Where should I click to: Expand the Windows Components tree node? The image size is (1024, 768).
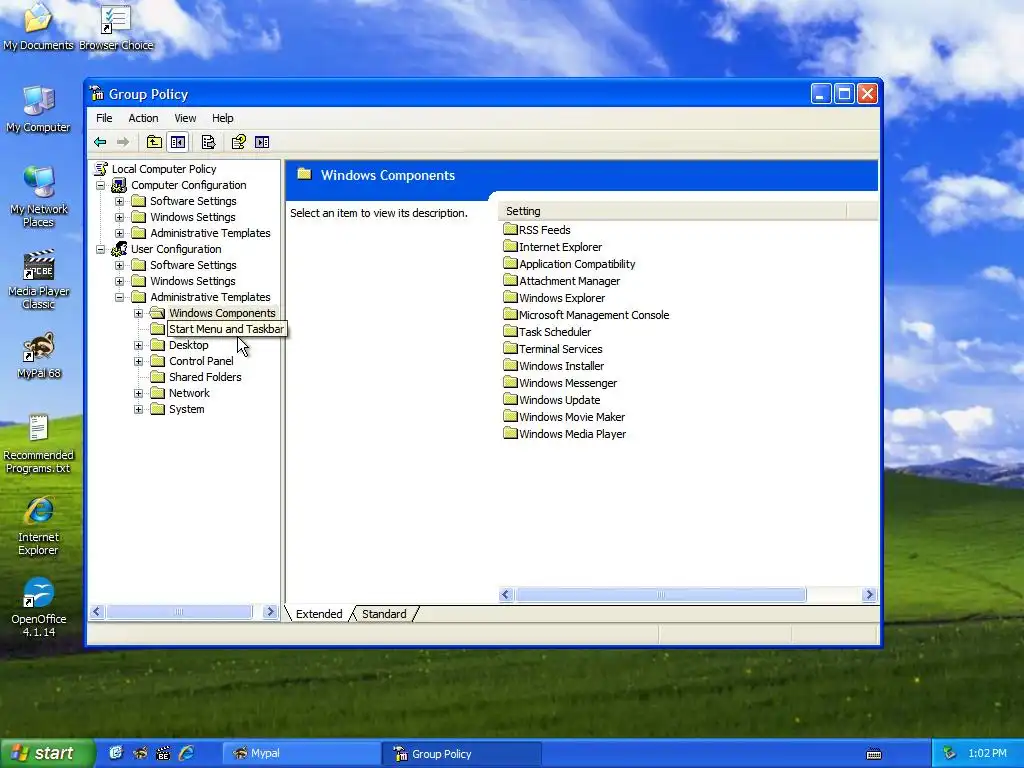pos(138,313)
